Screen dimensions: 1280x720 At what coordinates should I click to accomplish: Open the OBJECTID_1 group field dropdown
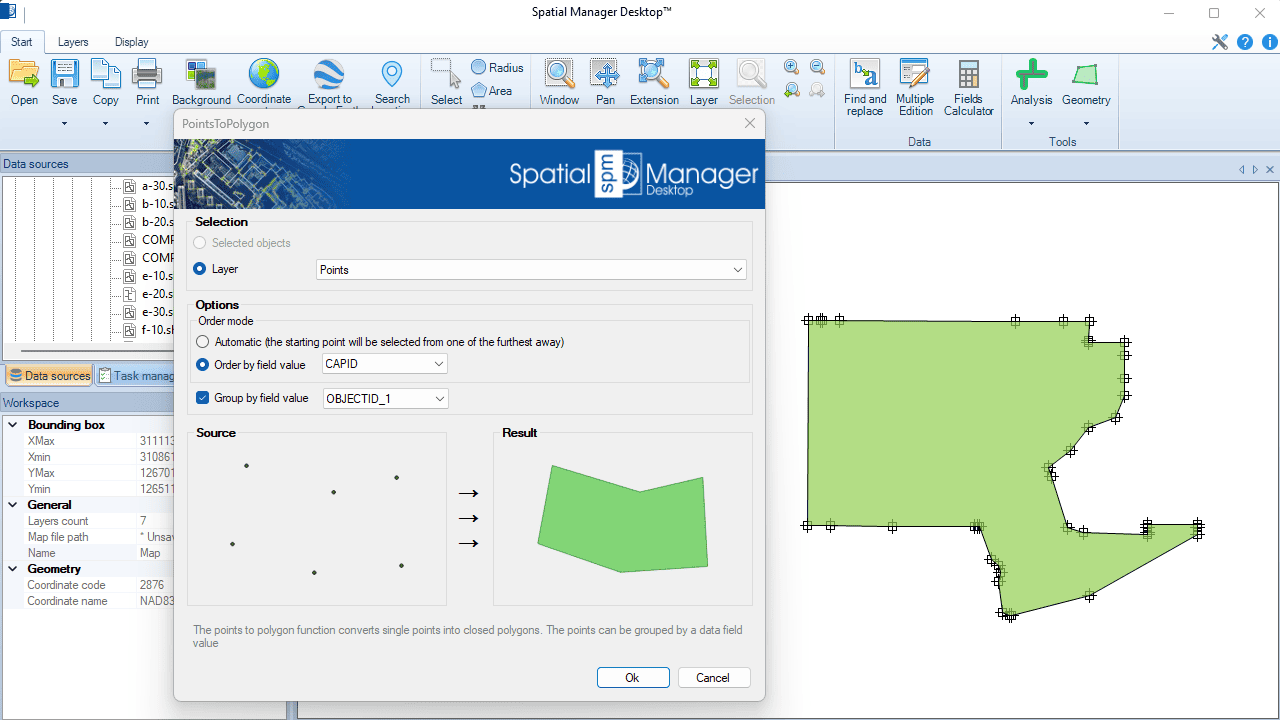[386, 399]
